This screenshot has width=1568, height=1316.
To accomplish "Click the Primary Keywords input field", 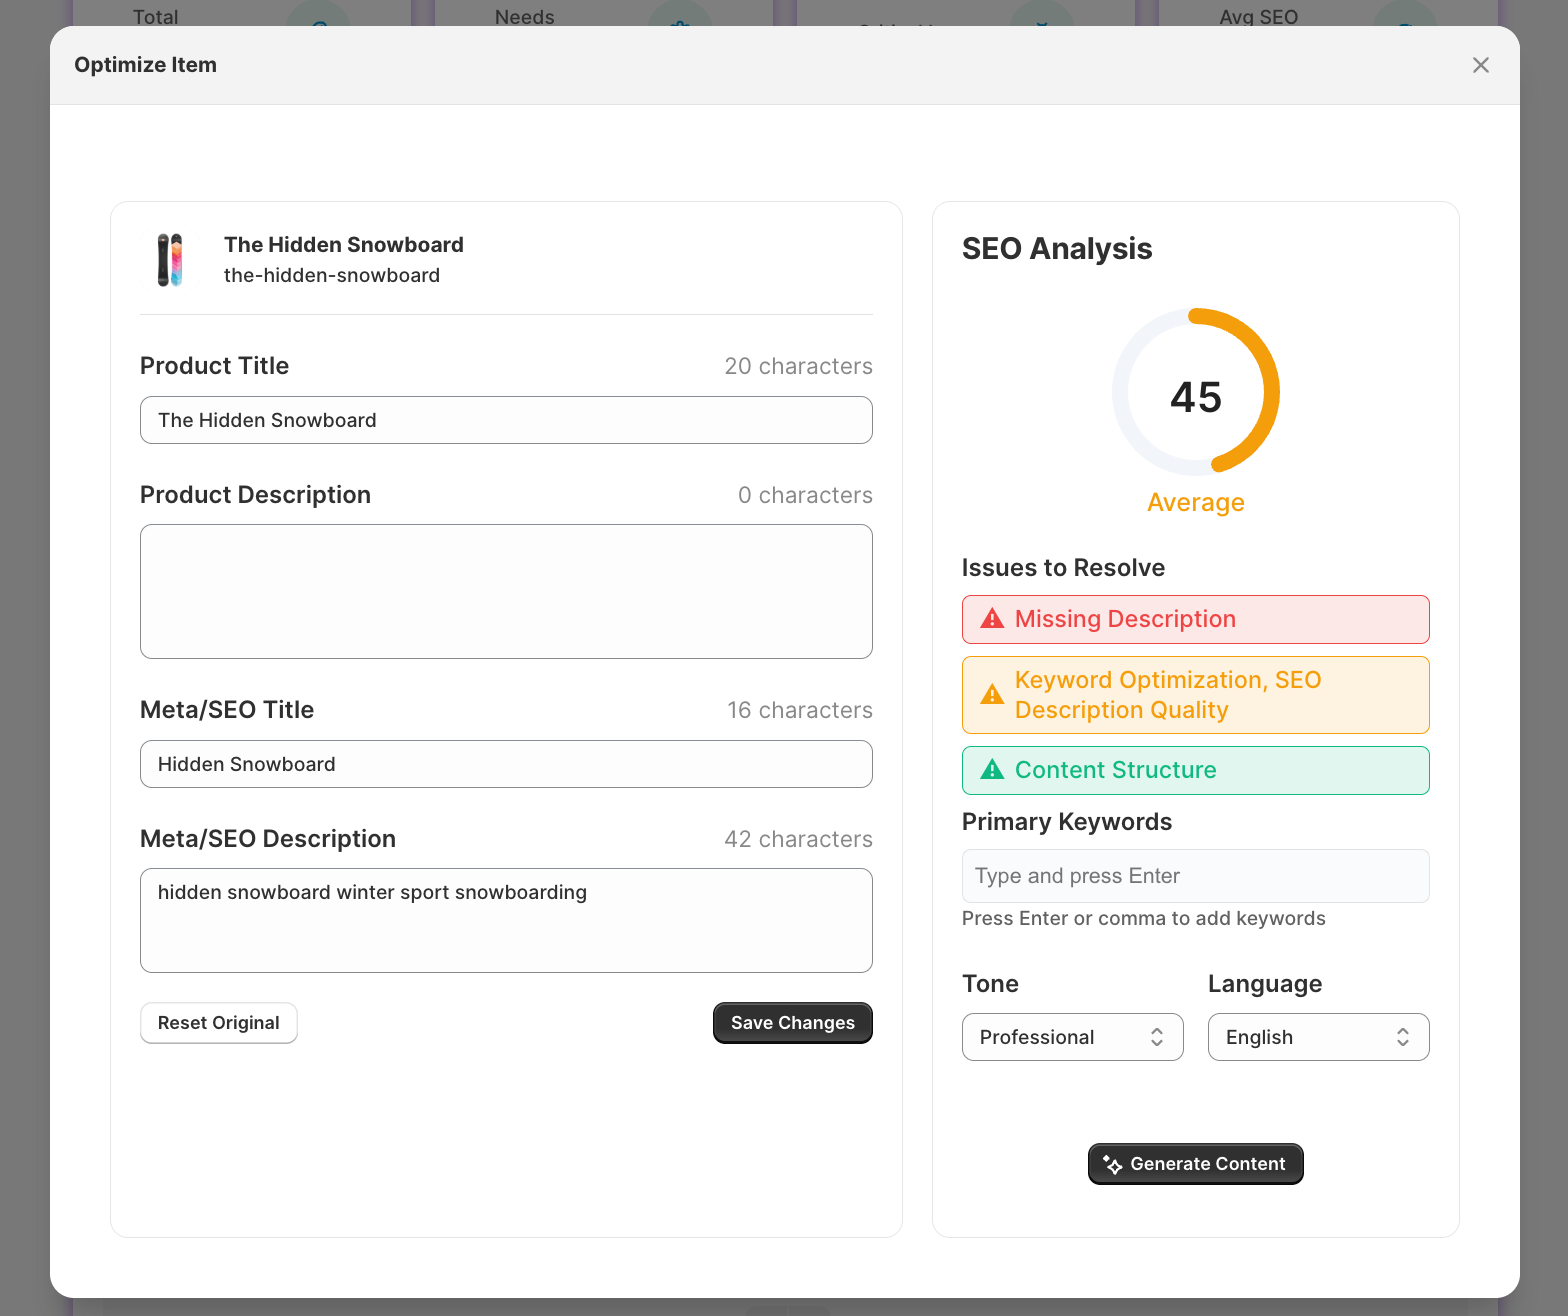I will tap(1195, 876).
